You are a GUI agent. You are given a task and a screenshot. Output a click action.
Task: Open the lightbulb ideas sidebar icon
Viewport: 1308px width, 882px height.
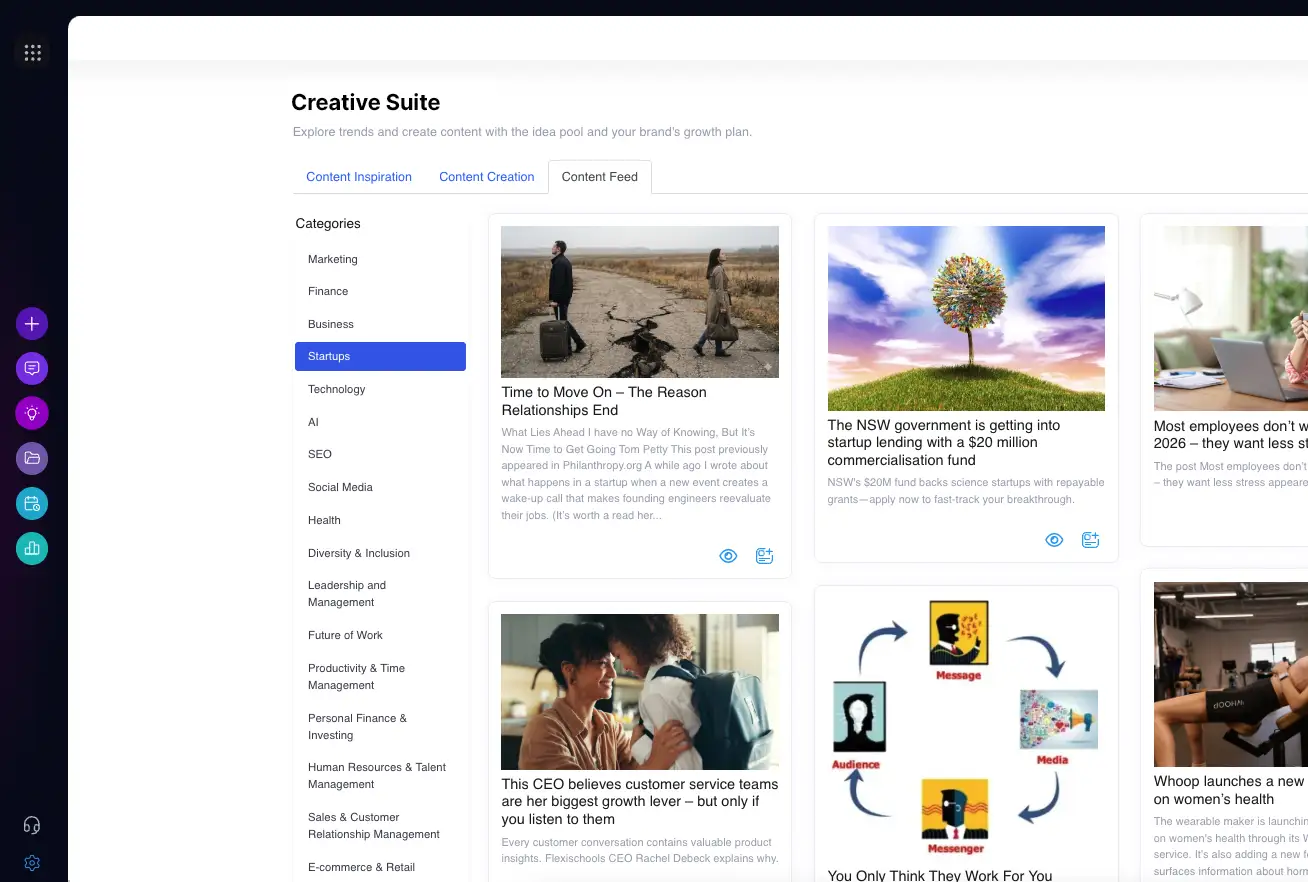[x=32, y=413]
